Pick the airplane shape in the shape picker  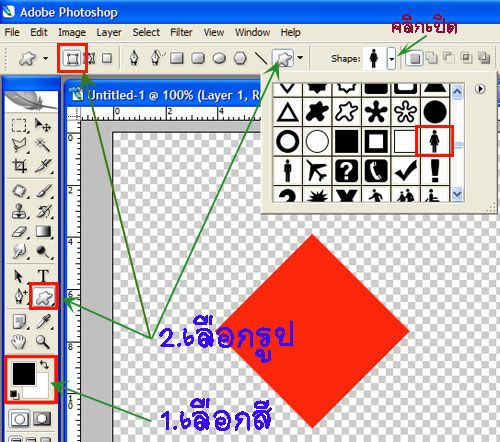pos(317,170)
